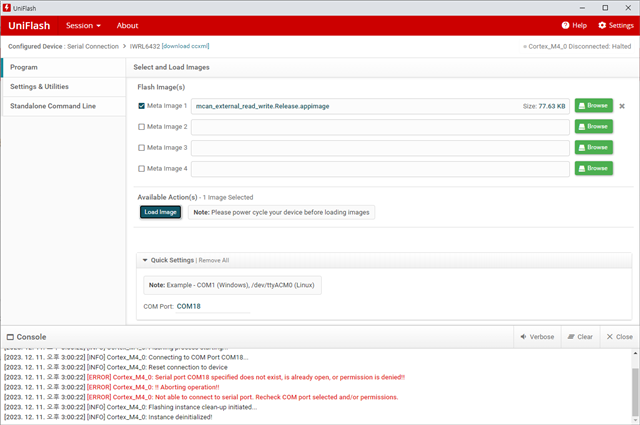Click the empty Meta Image 3 path field
The image size is (640, 425).
[x=380, y=148]
